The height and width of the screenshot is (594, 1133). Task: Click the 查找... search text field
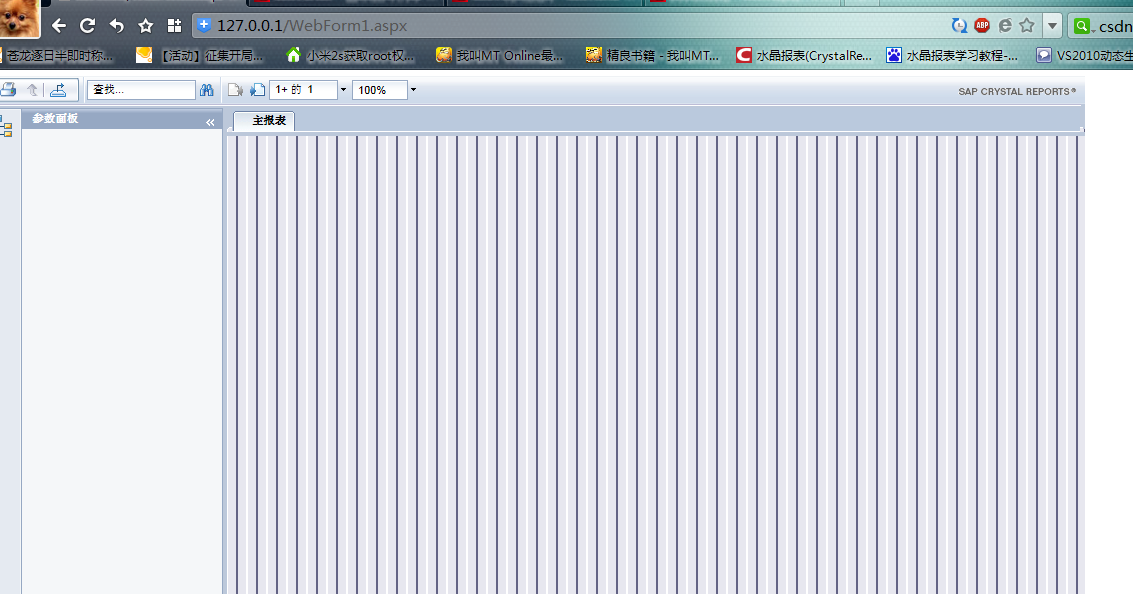[141, 90]
